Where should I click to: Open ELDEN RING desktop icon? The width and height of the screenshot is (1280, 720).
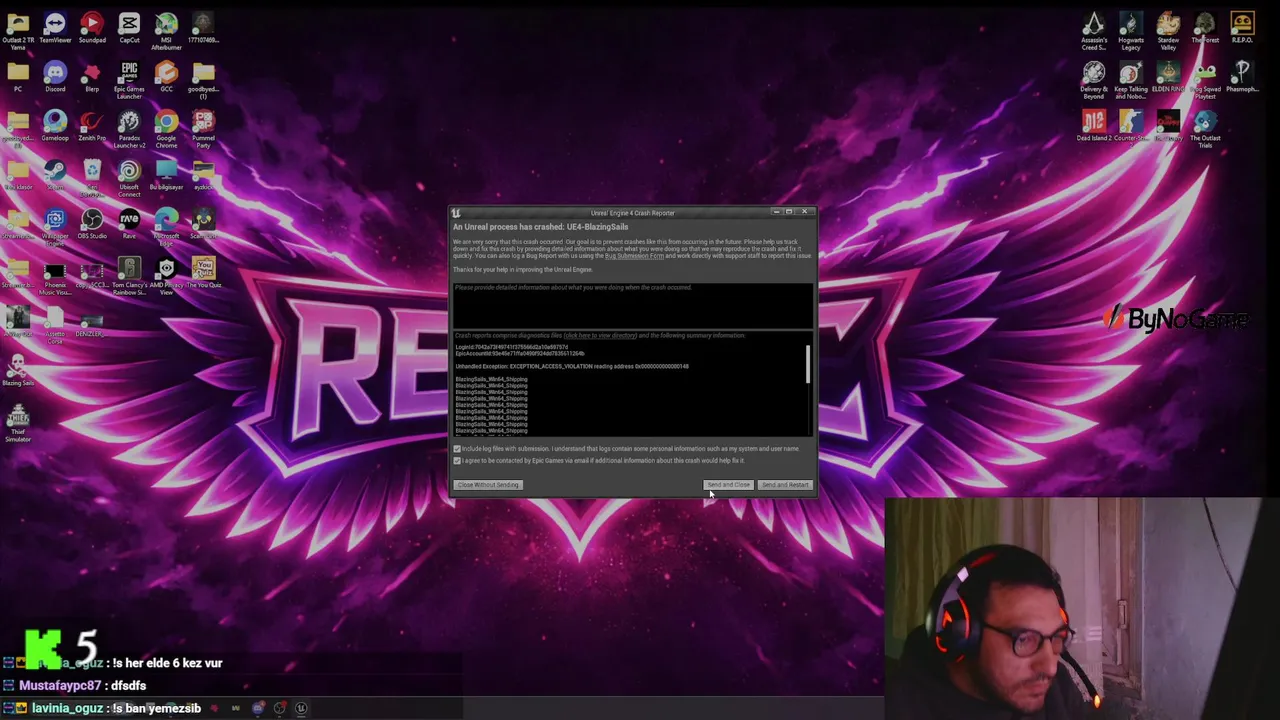pos(1168,77)
